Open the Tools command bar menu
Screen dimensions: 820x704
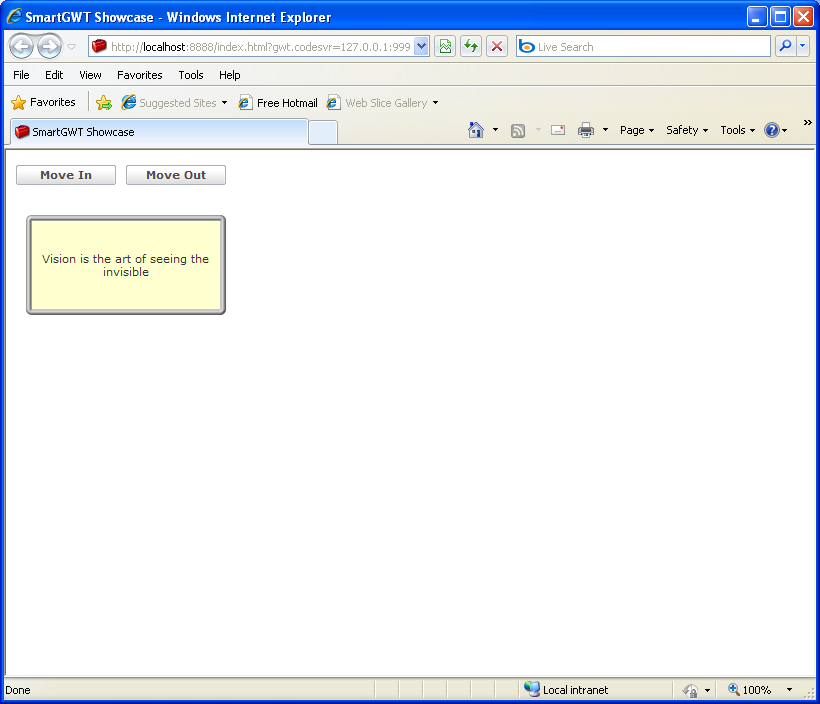coord(737,130)
